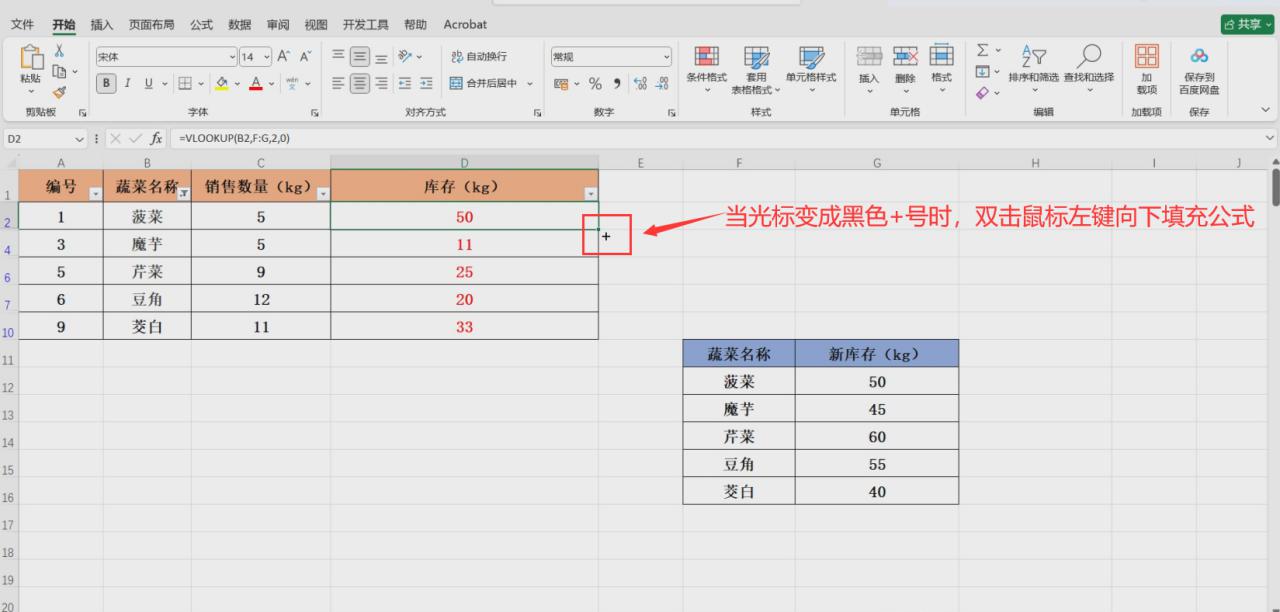Switch to the Acrobat tab

coord(465,24)
